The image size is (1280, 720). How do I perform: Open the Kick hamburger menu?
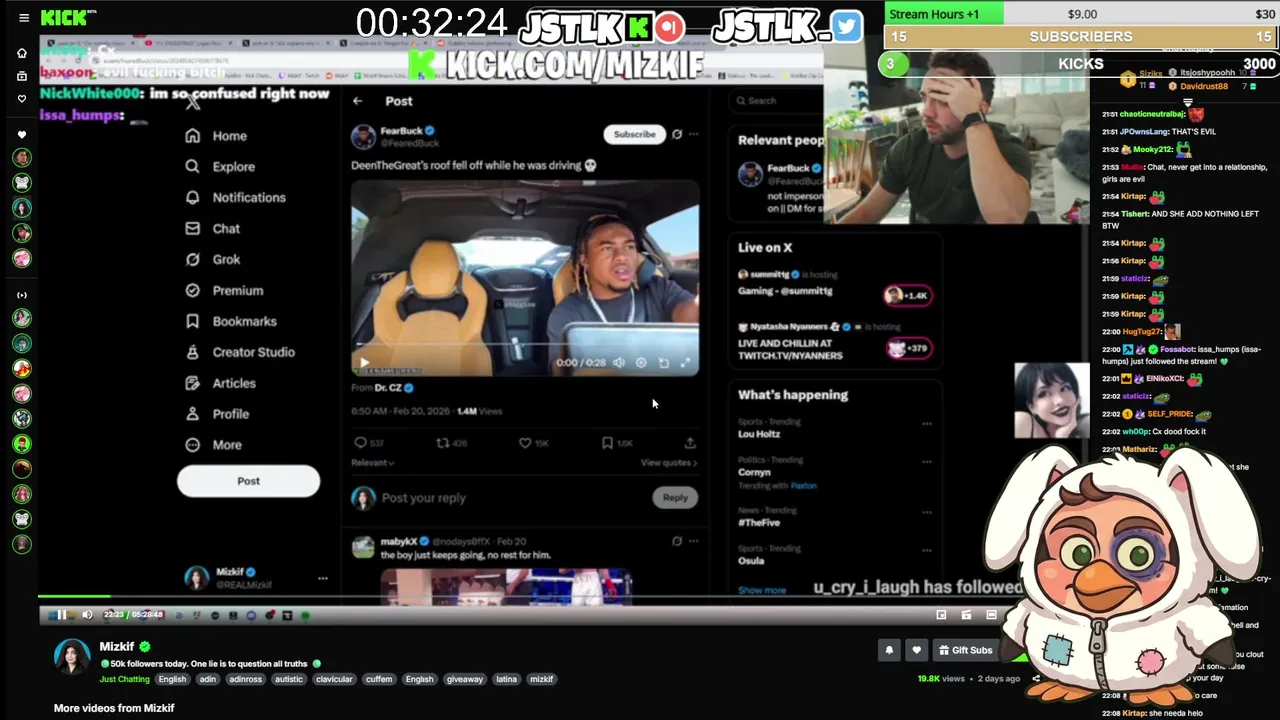pyautogui.click(x=24, y=18)
